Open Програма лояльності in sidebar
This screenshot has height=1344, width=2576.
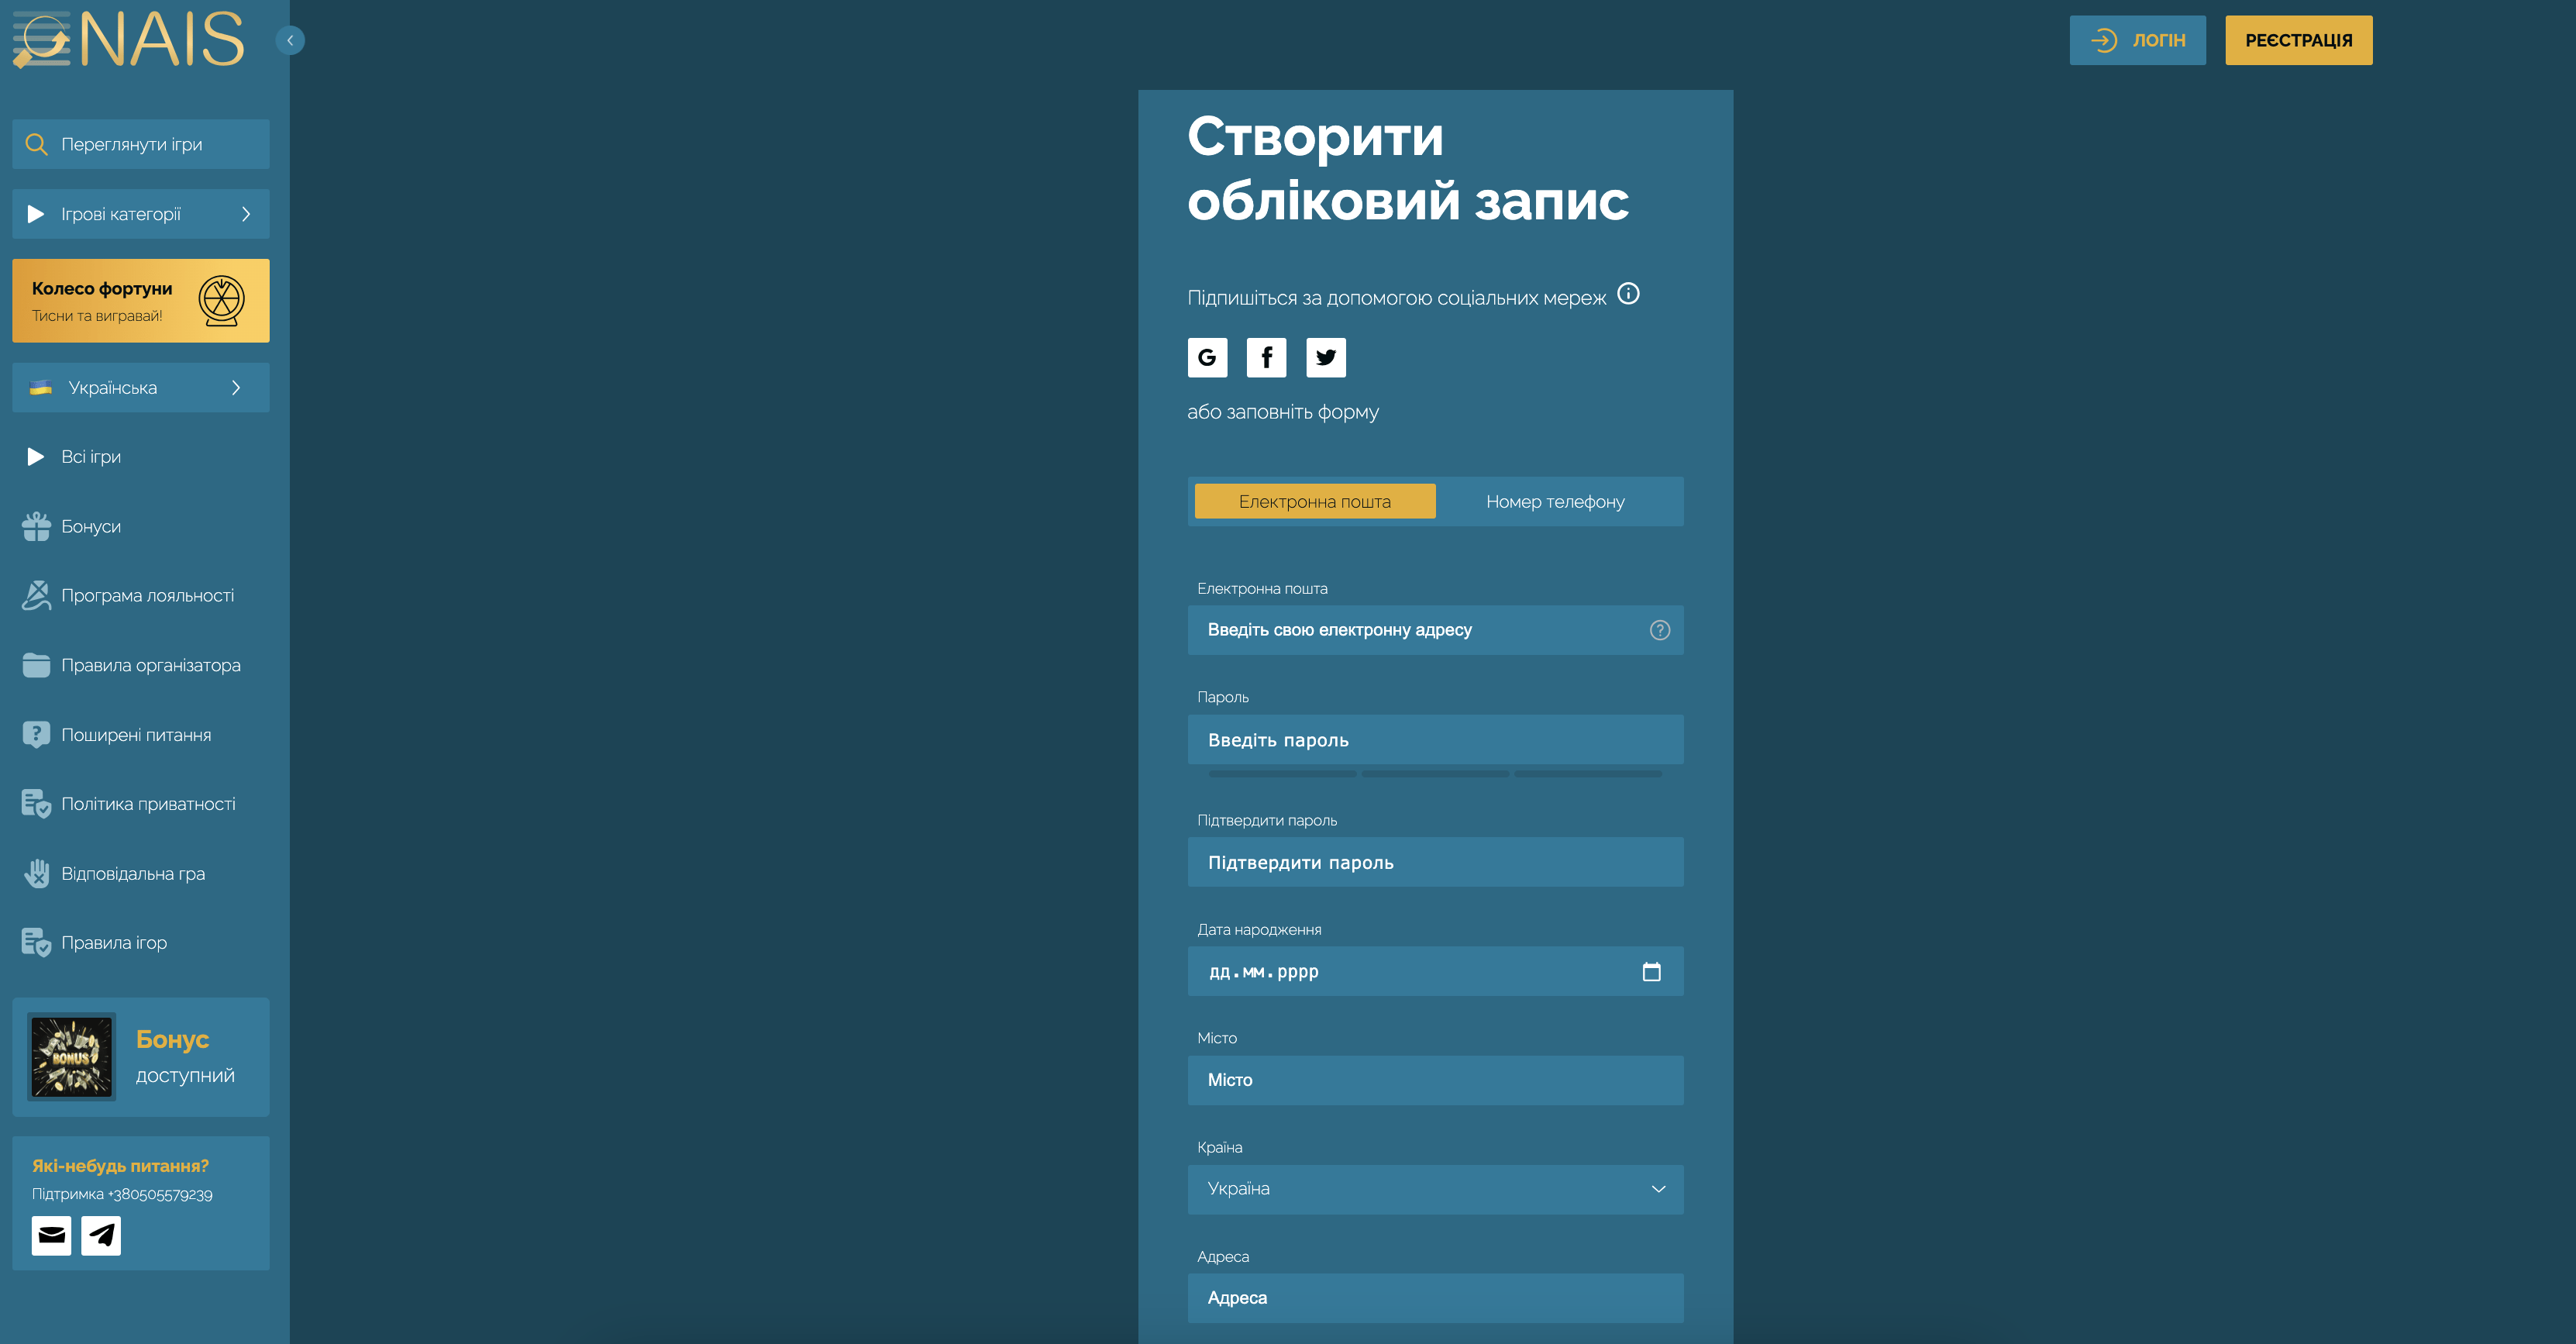(x=147, y=596)
